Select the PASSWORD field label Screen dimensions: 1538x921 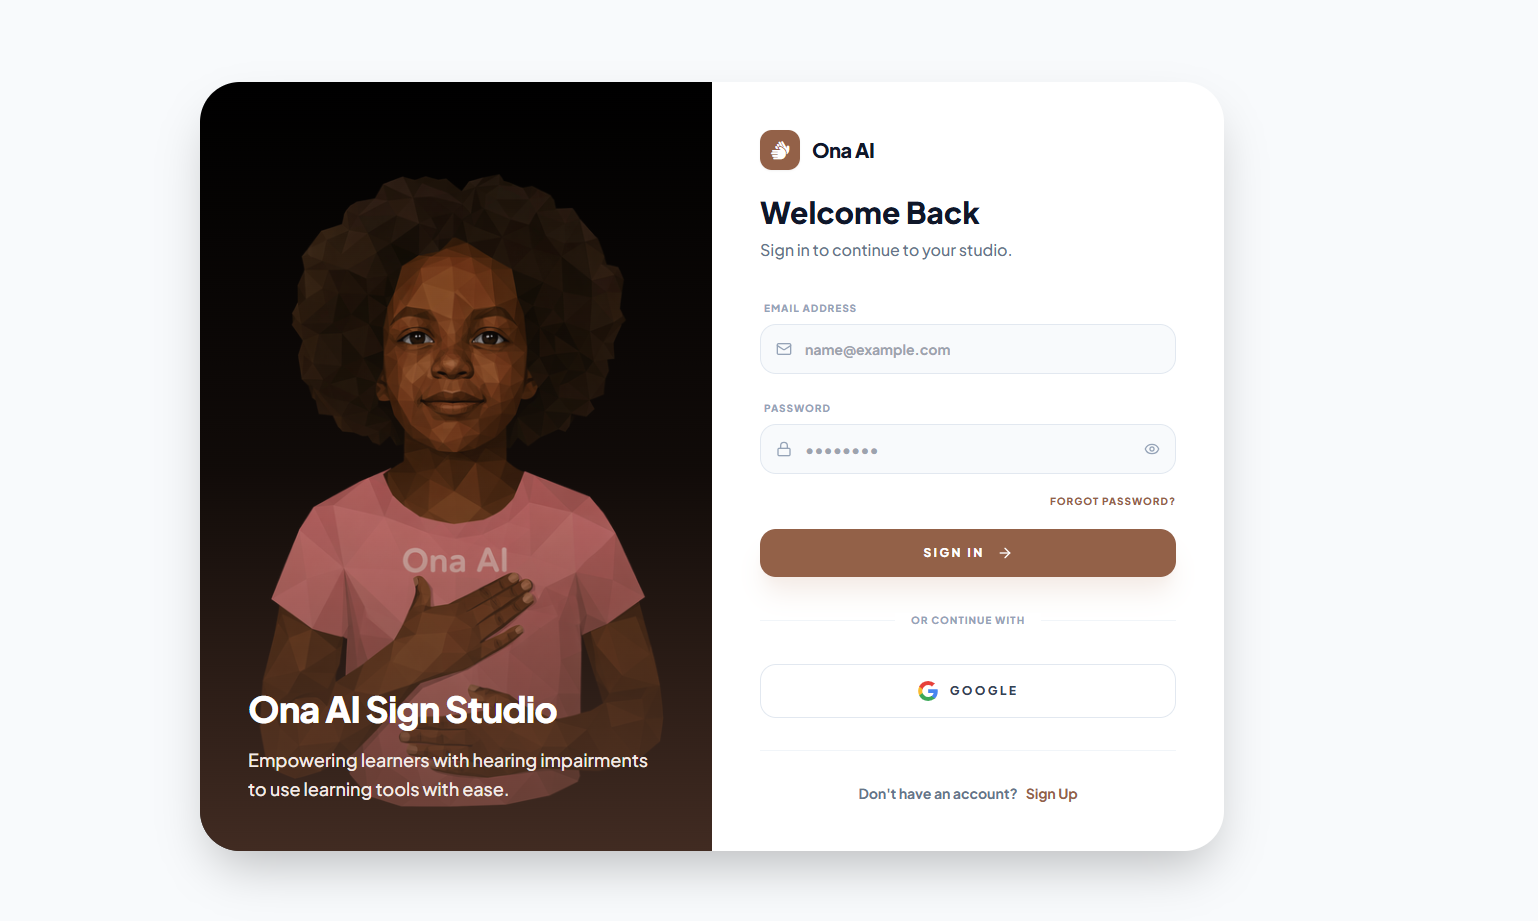pos(797,408)
